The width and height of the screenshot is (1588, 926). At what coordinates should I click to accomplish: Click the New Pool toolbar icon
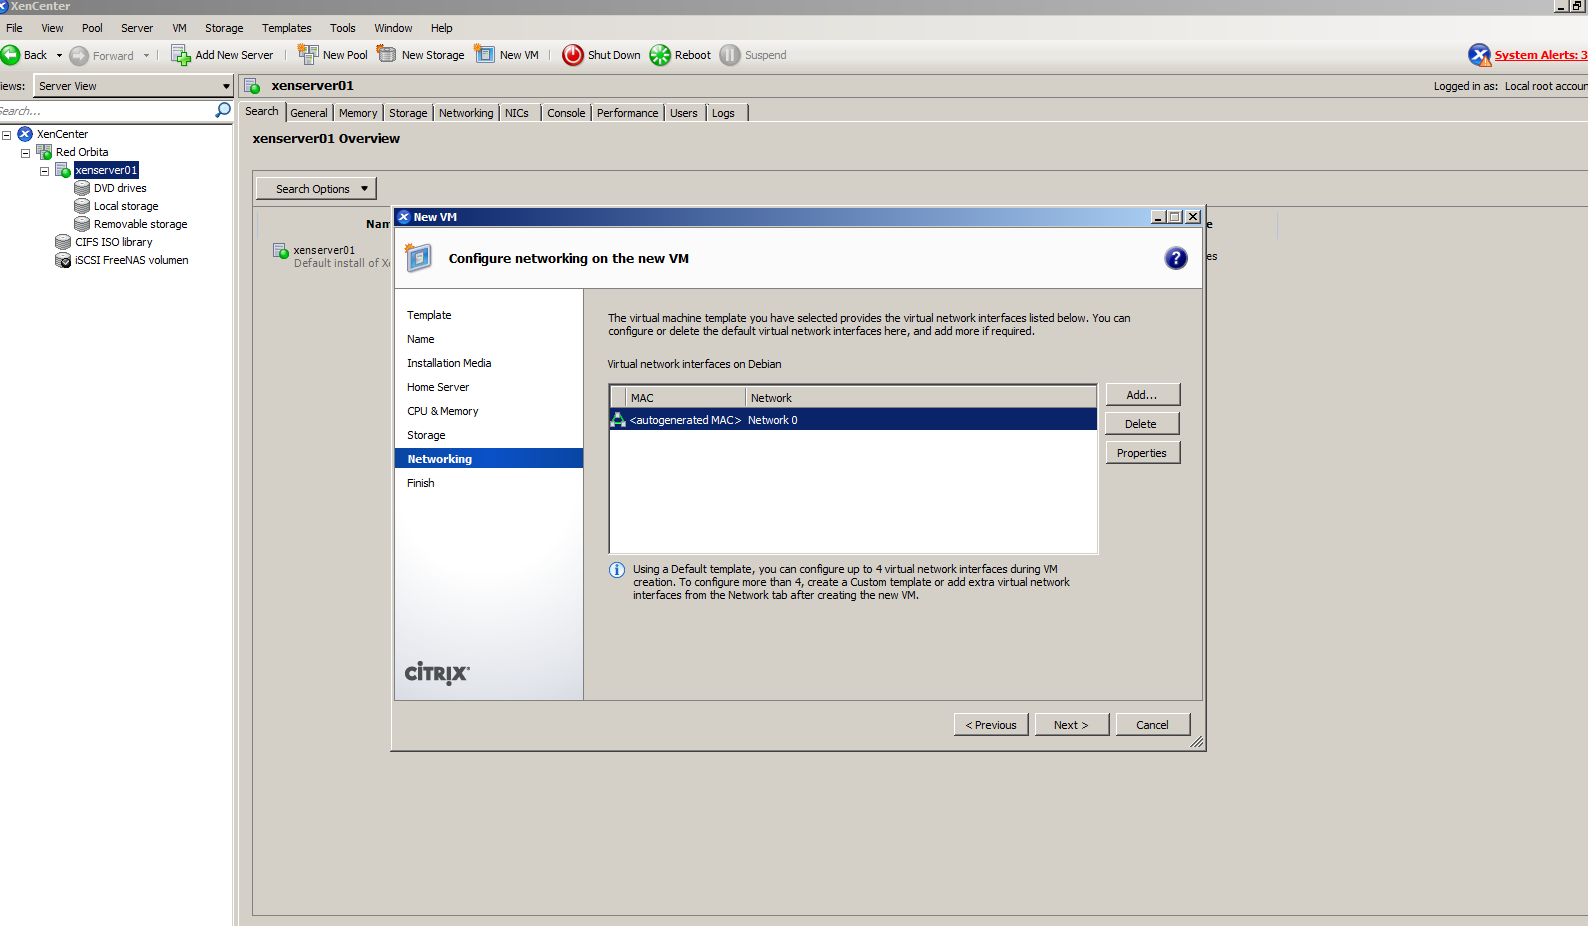308,55
